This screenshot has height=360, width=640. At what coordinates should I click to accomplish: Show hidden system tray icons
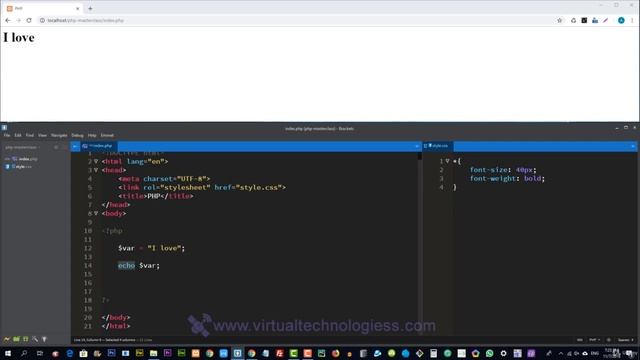point(560,353)
